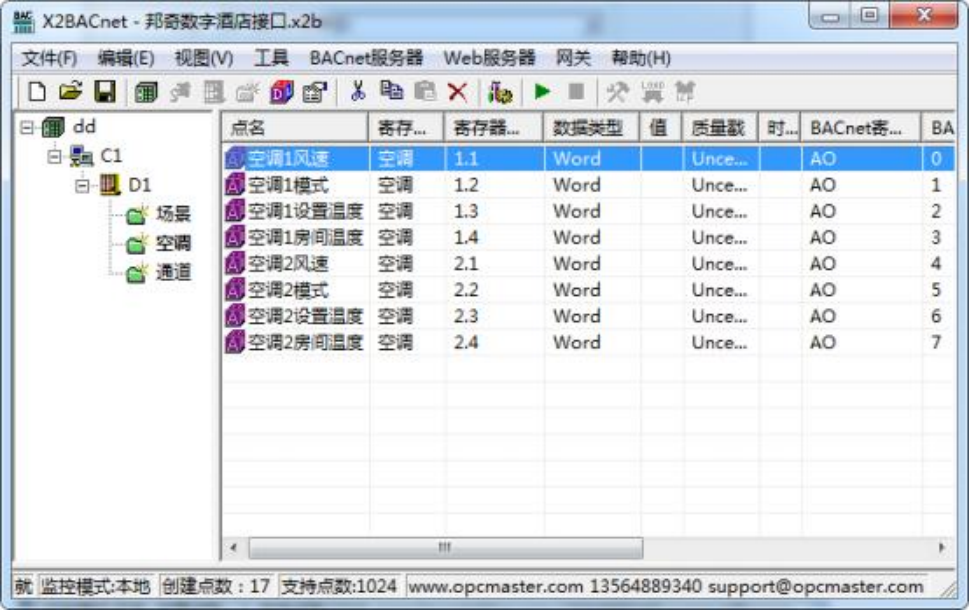Select the 空调2风速 row
Viewport: 969px width, 610px height.
tap(587, 264)
